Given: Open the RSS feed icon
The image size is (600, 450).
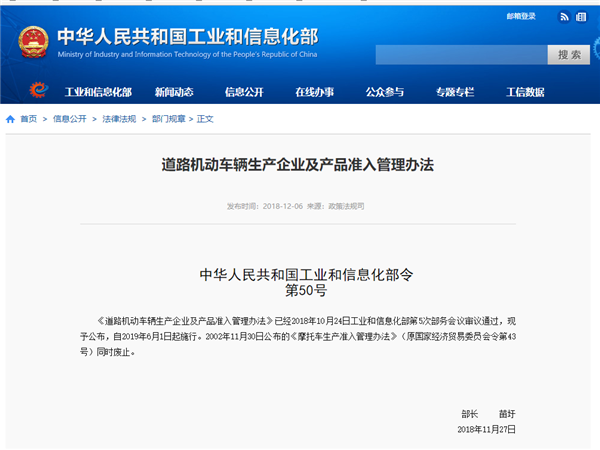Looking at the screenshot, I should tap(564, 17).
